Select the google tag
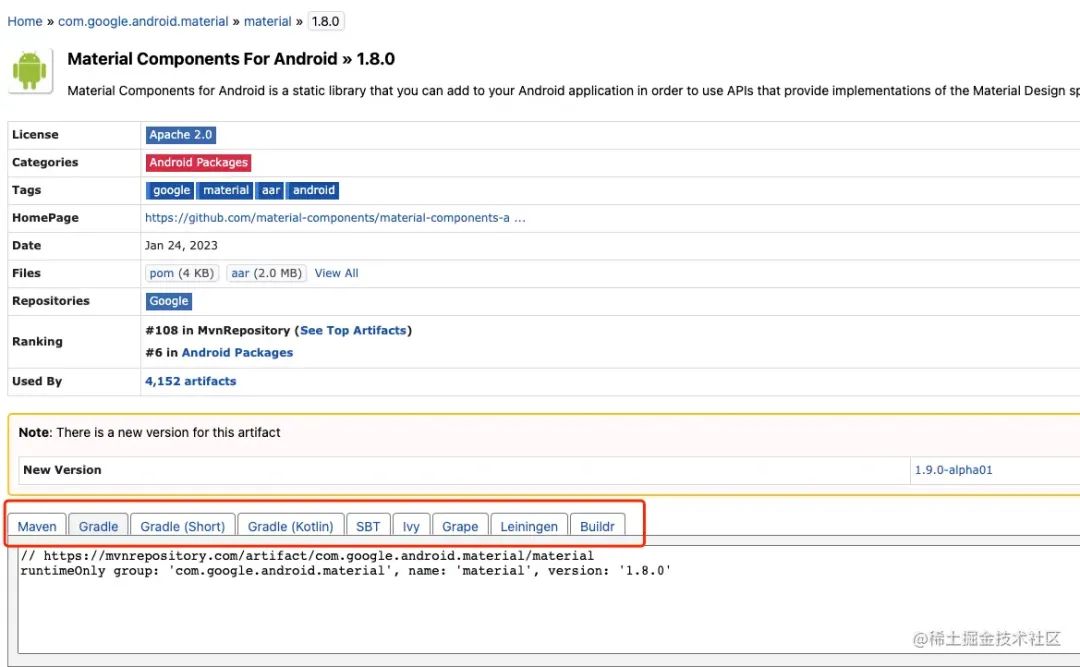 point(171,190)
